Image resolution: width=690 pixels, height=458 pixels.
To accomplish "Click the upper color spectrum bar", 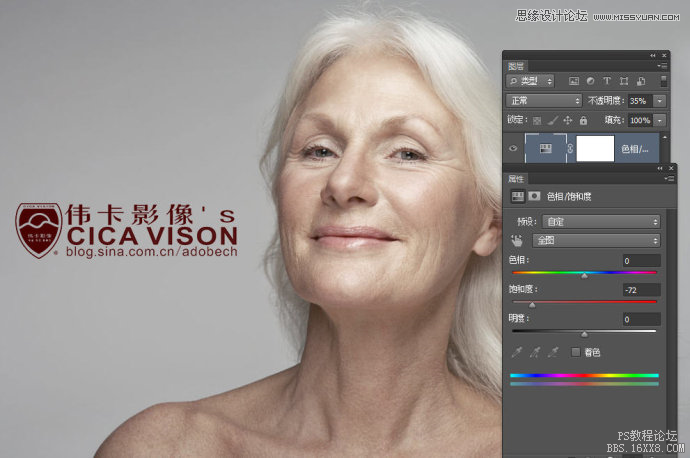I will pyautogui.click(x=584, y=375).
